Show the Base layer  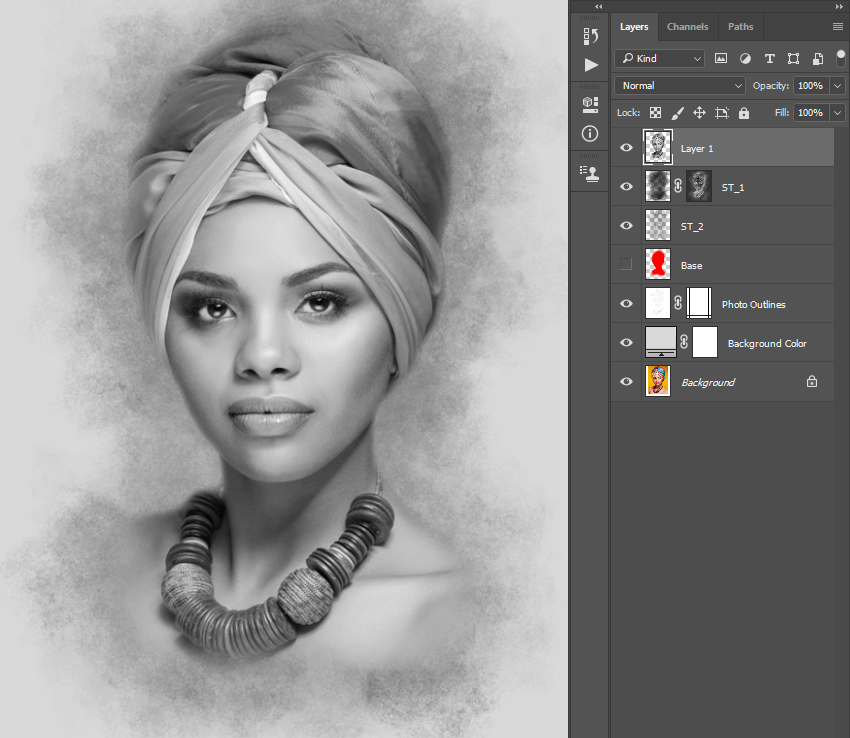click(x=626, y=264)
